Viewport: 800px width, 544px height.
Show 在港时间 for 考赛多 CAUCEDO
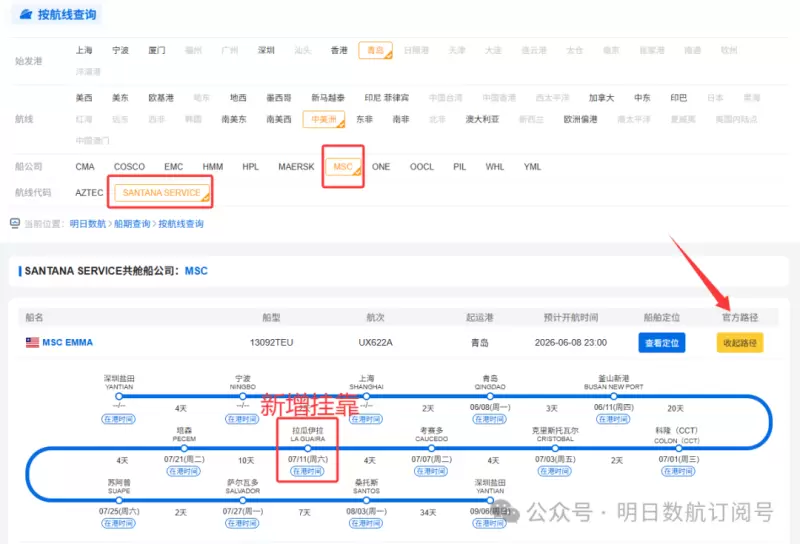431,471
